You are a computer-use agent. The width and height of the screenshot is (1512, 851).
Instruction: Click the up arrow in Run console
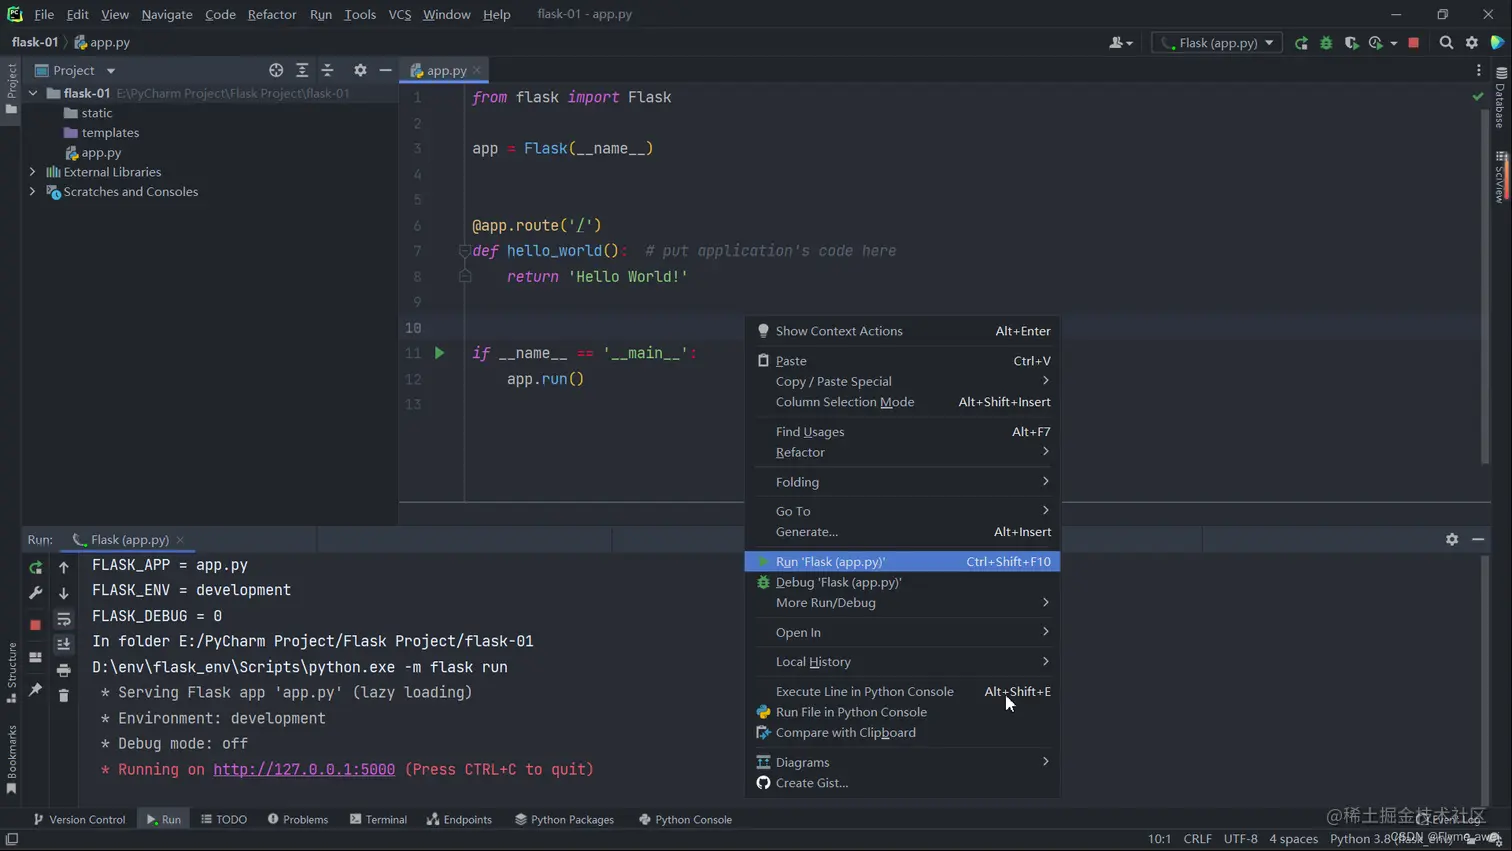[64, 567]
